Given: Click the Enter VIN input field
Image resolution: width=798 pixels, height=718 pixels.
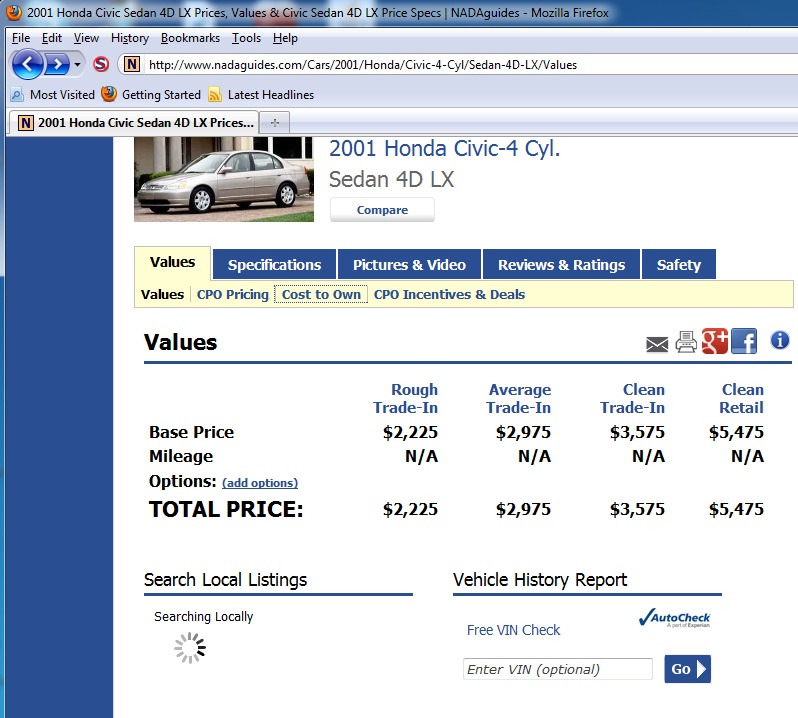Looking at the screenshot, I should point(558,669).
